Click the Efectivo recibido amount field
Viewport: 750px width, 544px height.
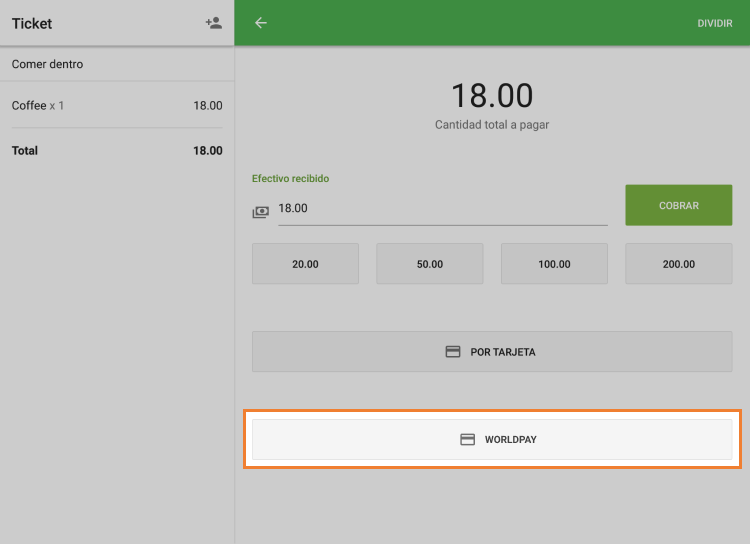[443, 209]
